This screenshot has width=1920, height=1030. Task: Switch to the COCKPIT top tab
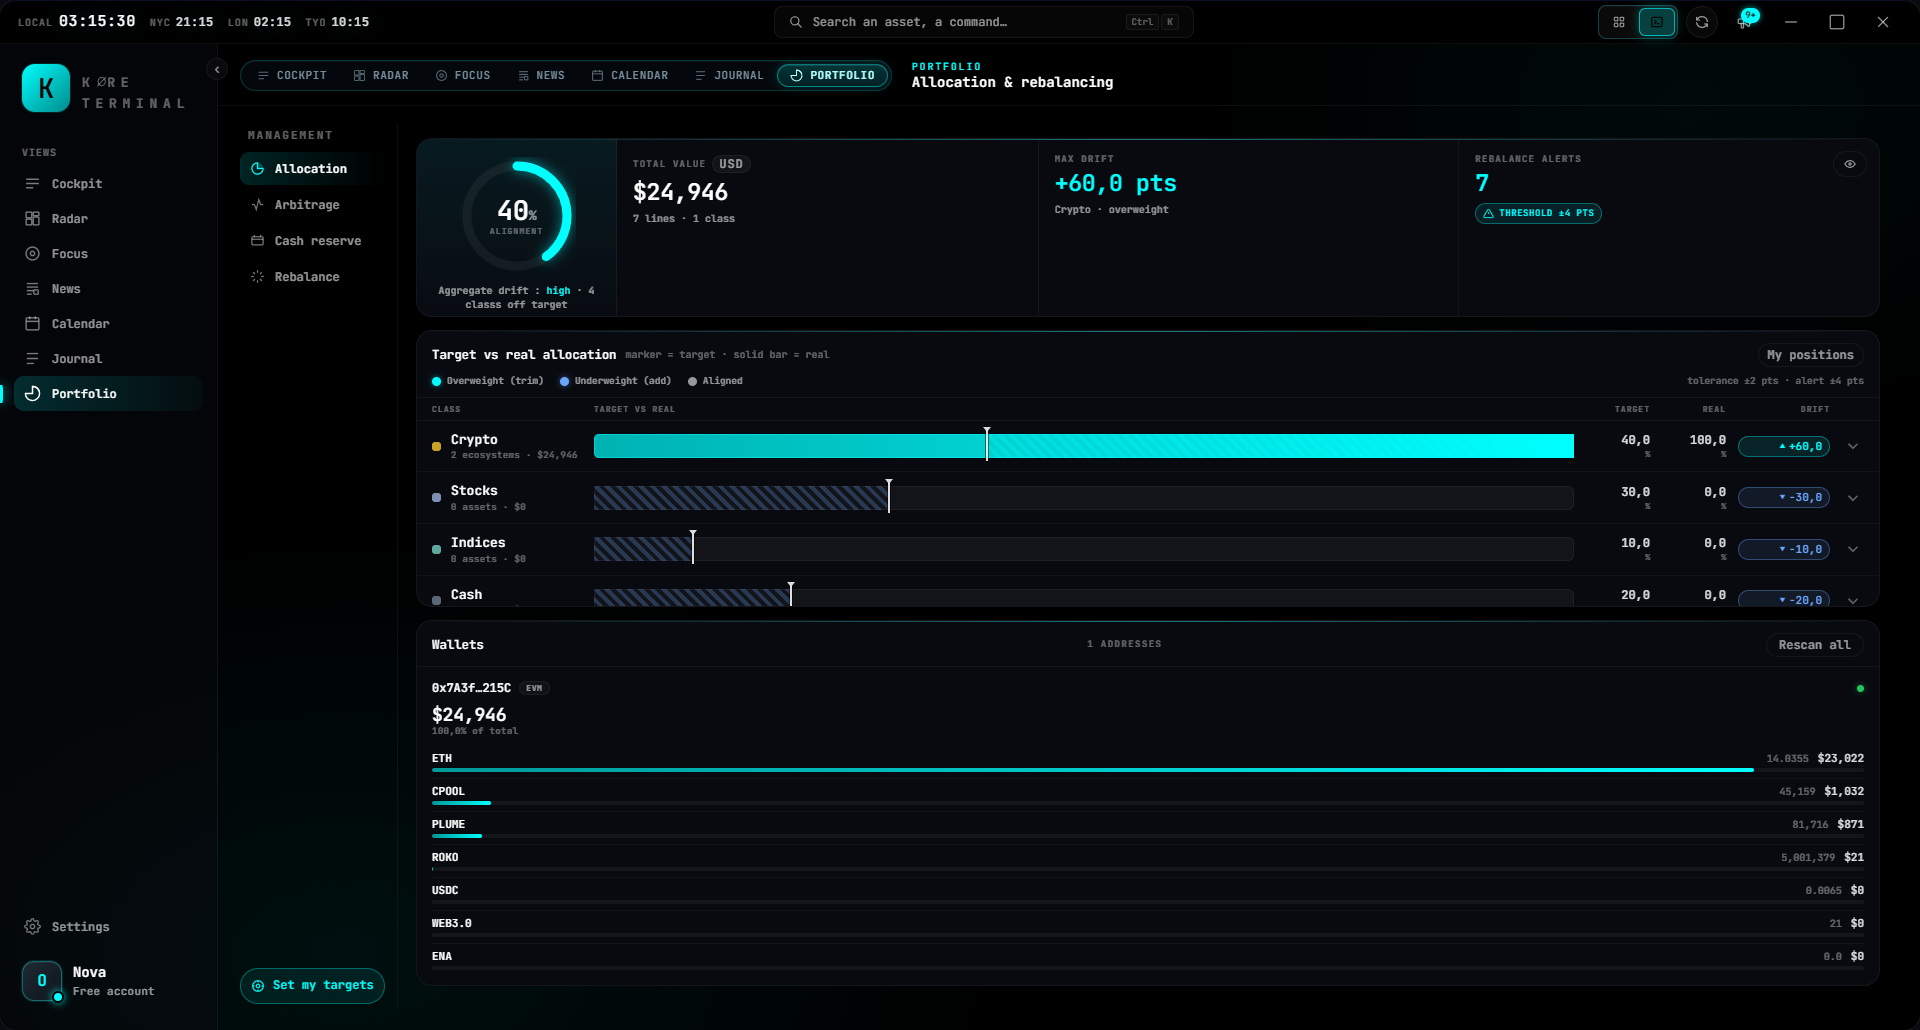292,75
